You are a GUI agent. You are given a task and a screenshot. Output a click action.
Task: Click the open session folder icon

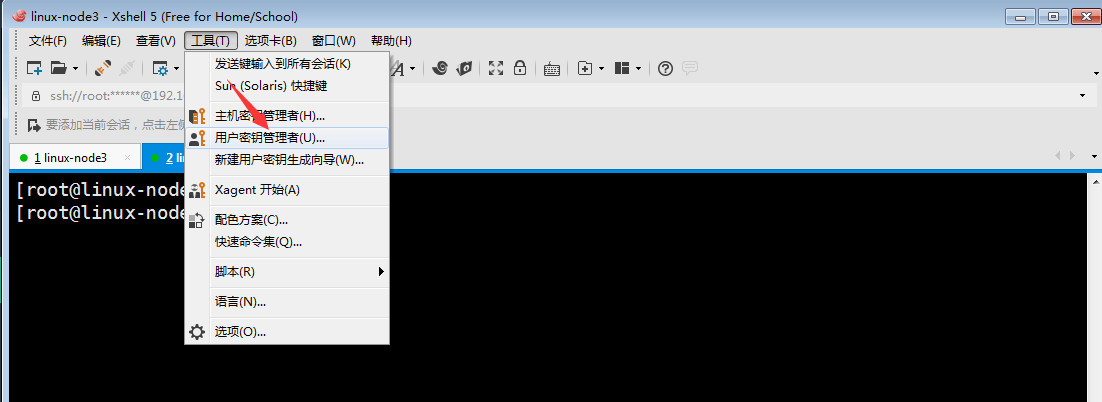59,68
